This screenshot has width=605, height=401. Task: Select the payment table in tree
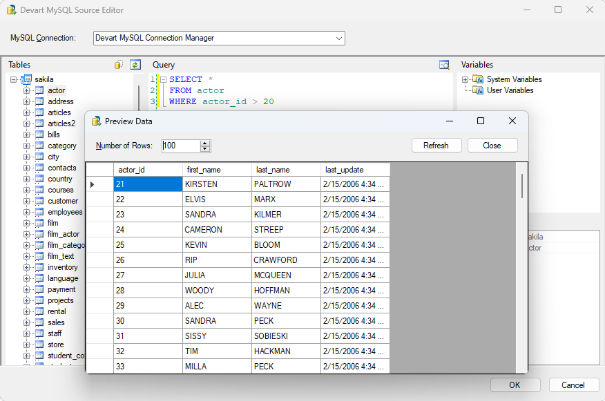[60, 289]
